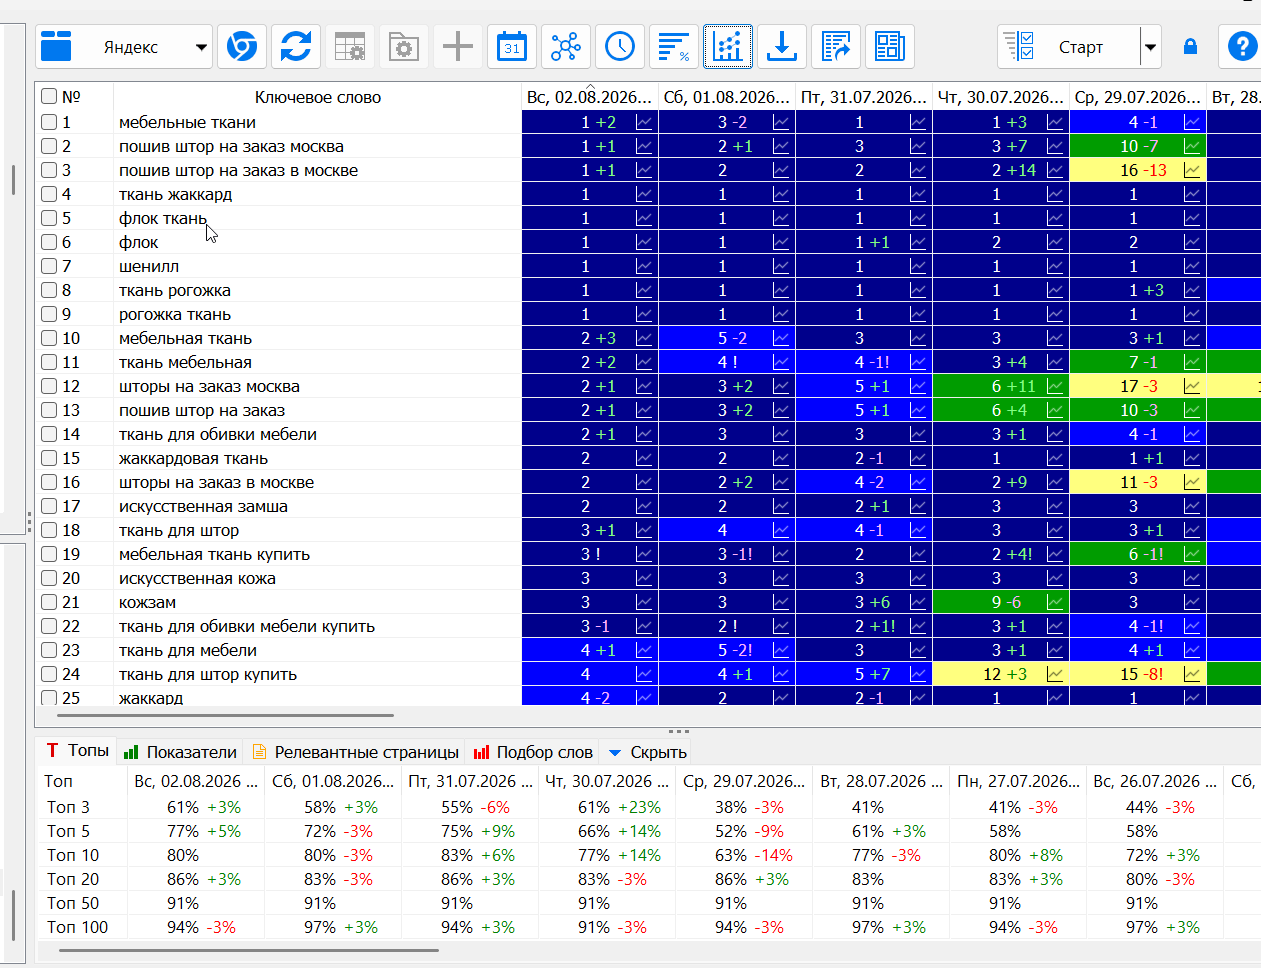Open the dot chart analytics icon
Viewport: 1261px width, 968px height.
pos(728,46)
